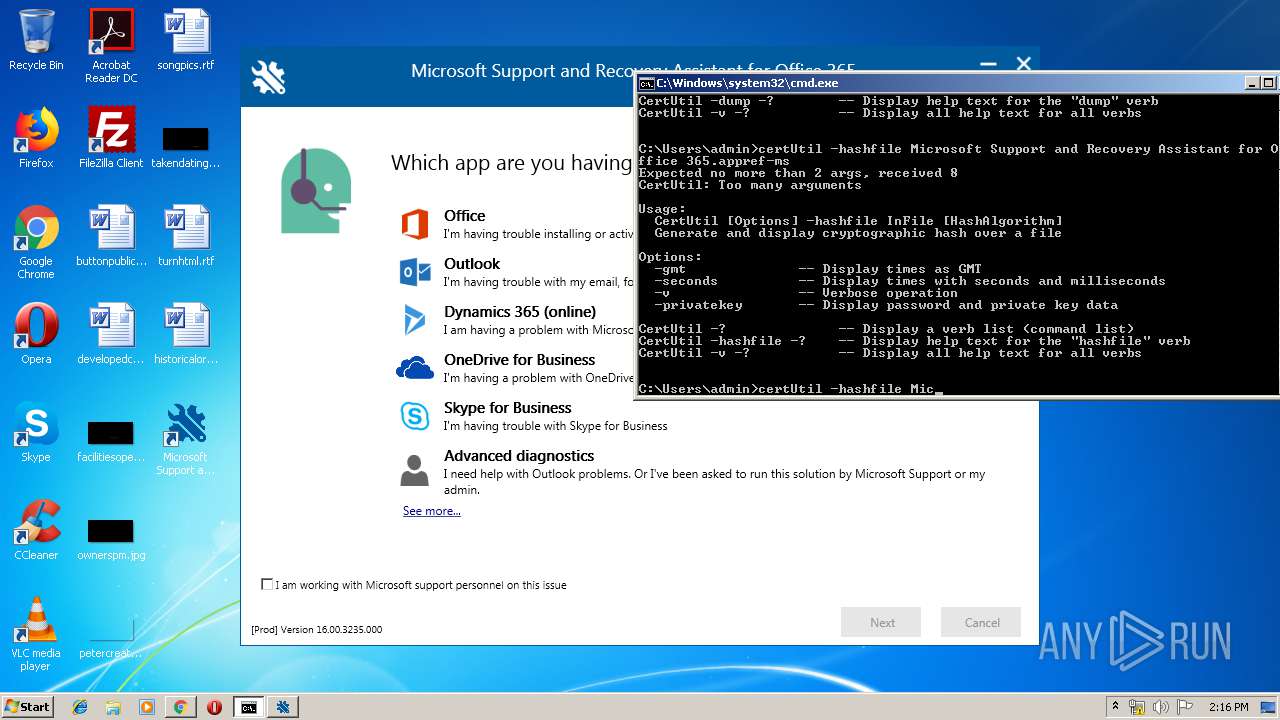Select the Outlook app icon

(415, 272)
